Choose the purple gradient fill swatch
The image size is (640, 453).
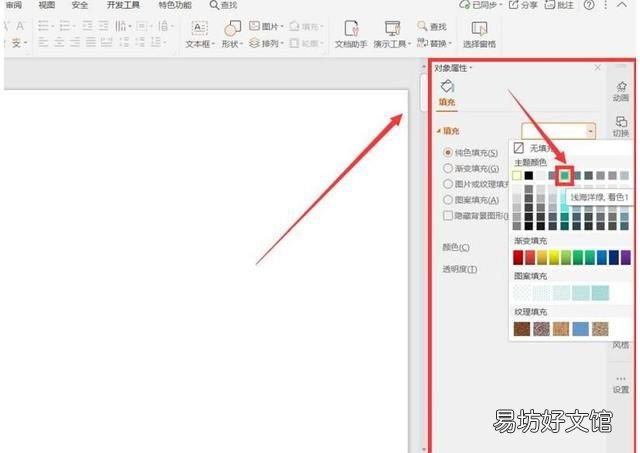click(626, 258)
